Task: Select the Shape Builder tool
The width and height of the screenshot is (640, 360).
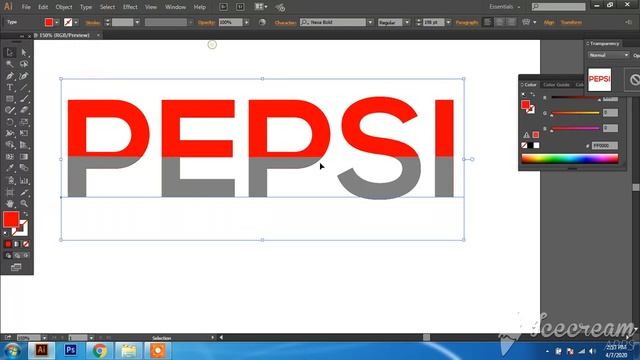Action: (10, 145)
